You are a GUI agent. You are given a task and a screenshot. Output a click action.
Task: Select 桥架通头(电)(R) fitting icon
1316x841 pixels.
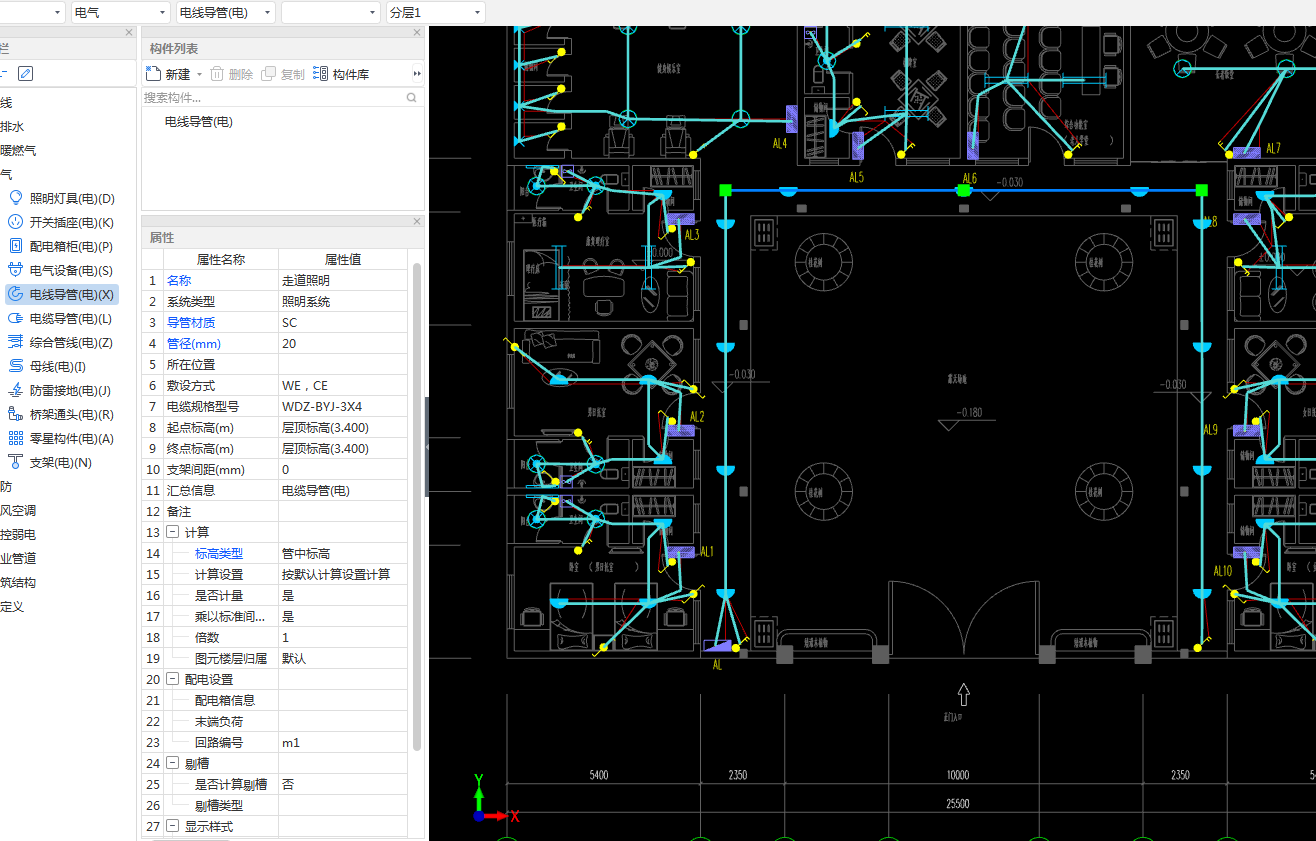click(15, 414)
